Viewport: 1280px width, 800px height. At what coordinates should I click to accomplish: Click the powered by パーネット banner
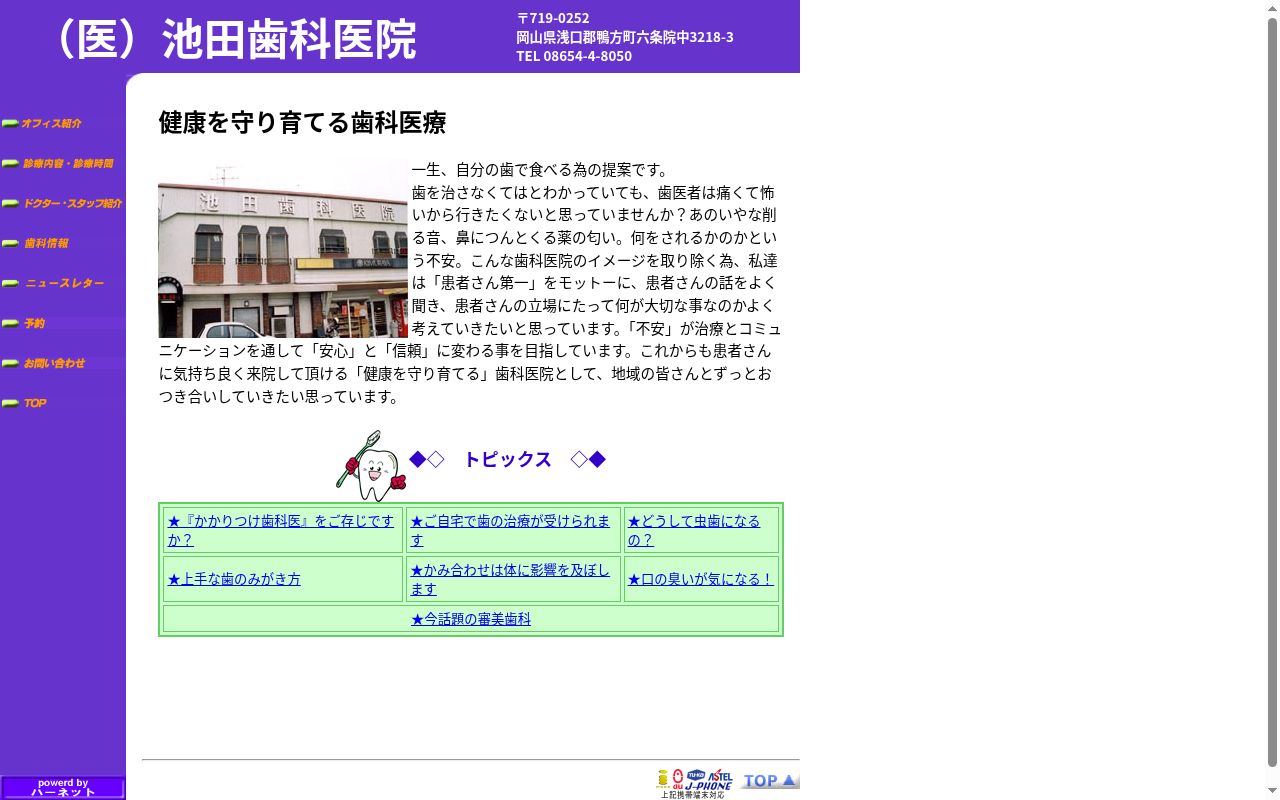[63, 788]
